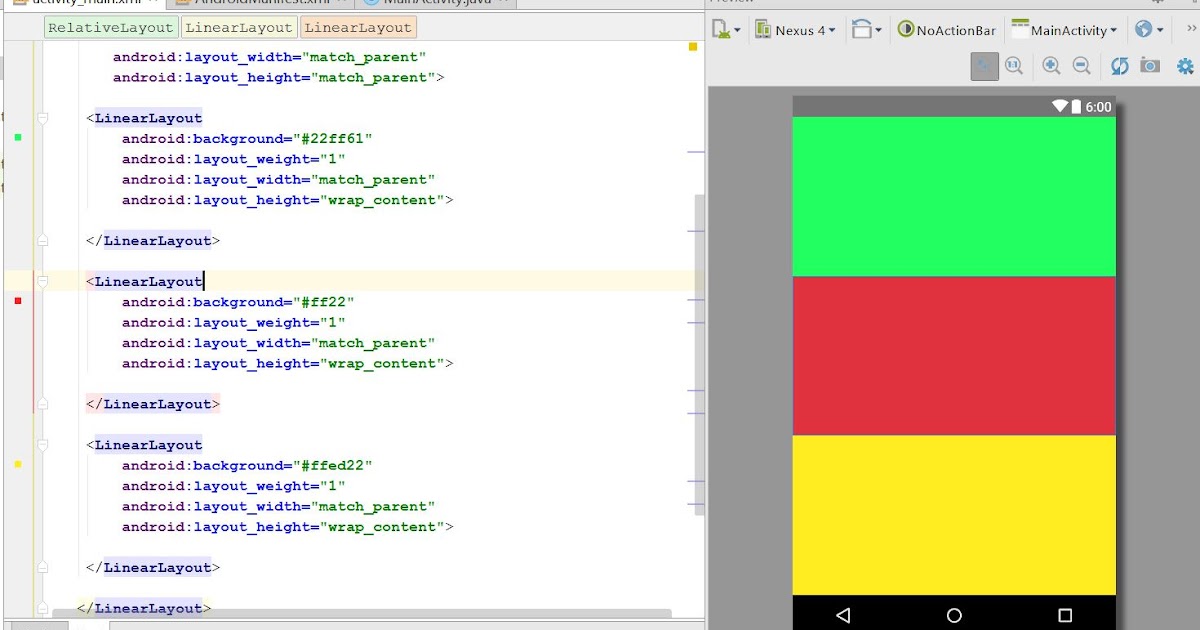Open the MainActivity association dropdown
This screenshot has height=630, width=1200.
pyautogui.click(x=1064, y=30)
